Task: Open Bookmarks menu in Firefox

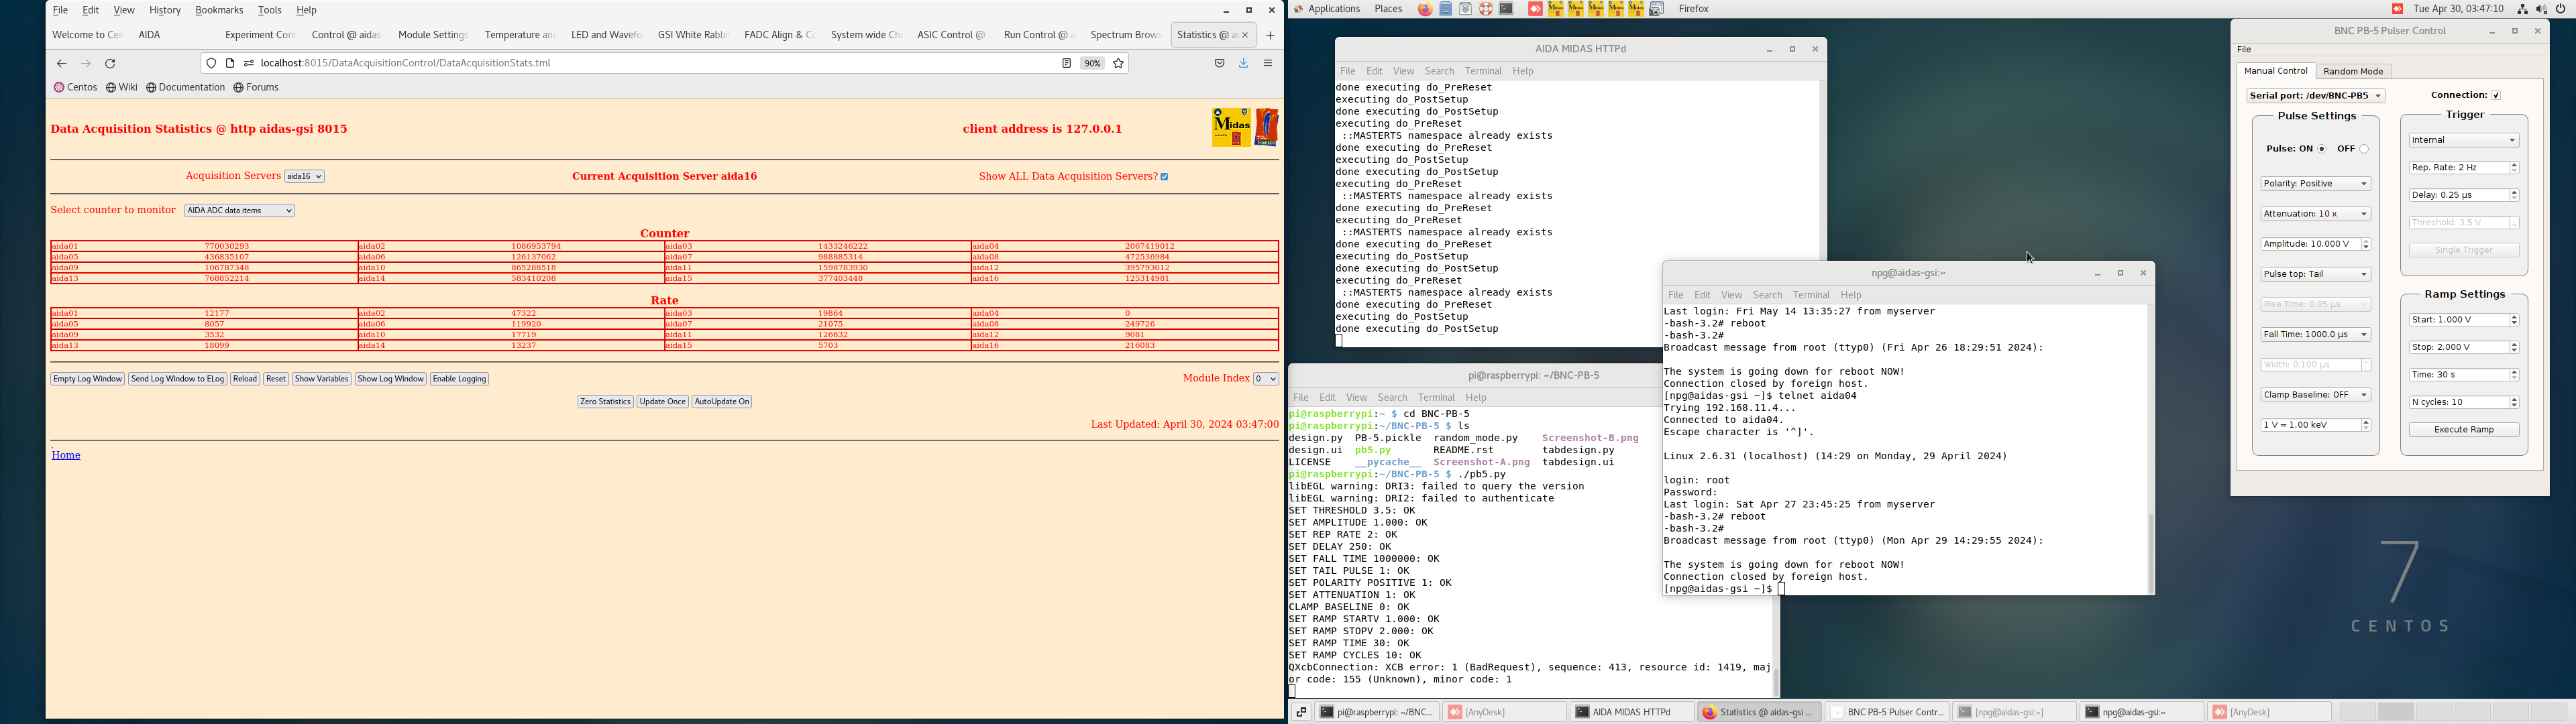Action: pos(219,10)
